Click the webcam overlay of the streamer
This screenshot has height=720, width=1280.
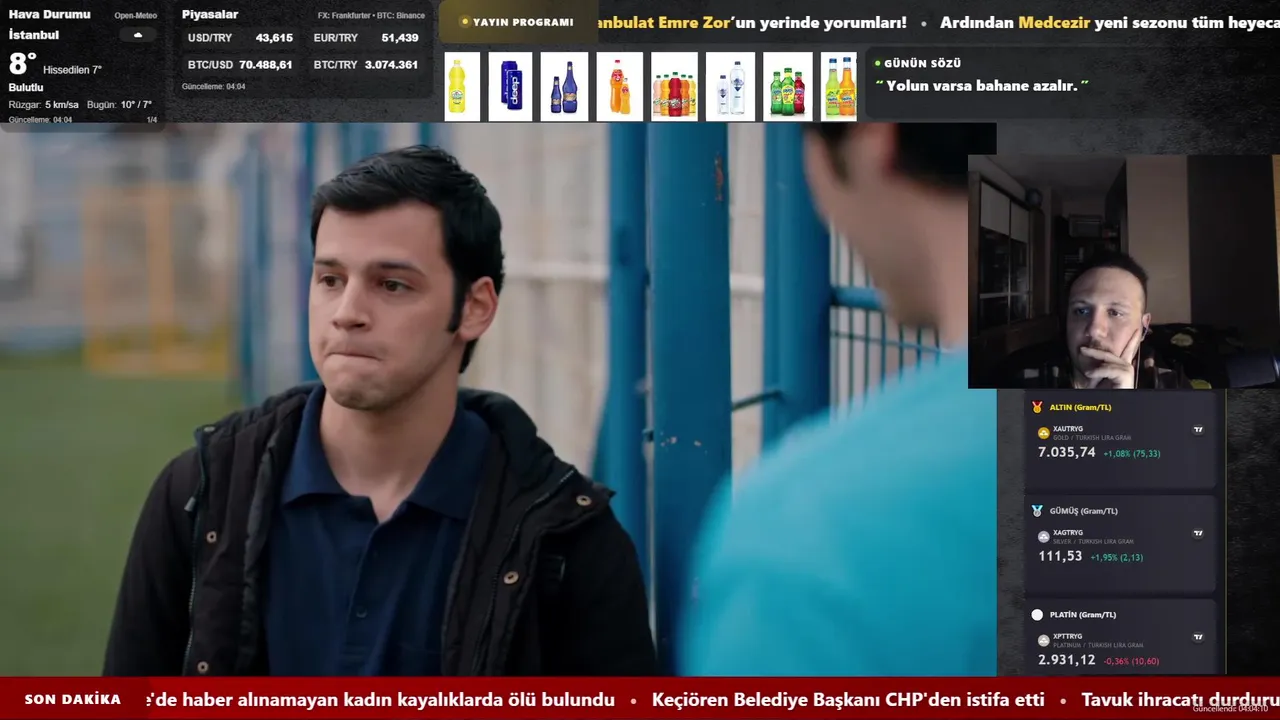[x=1124, y=271]
